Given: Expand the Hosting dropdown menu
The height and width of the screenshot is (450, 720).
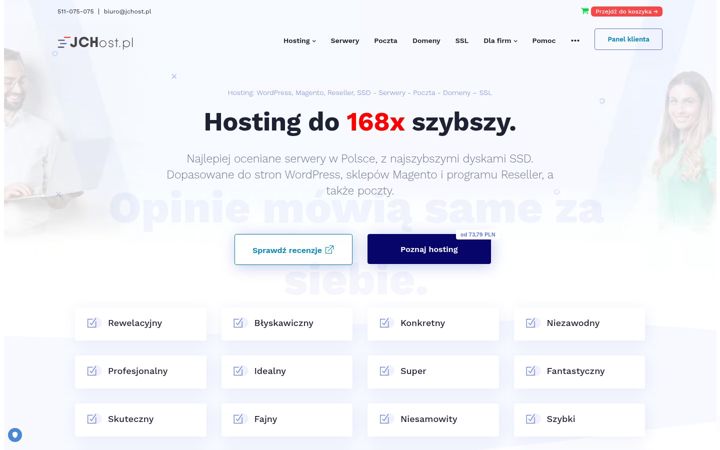Looking at the screenshot, I should [x=299, y=40].
